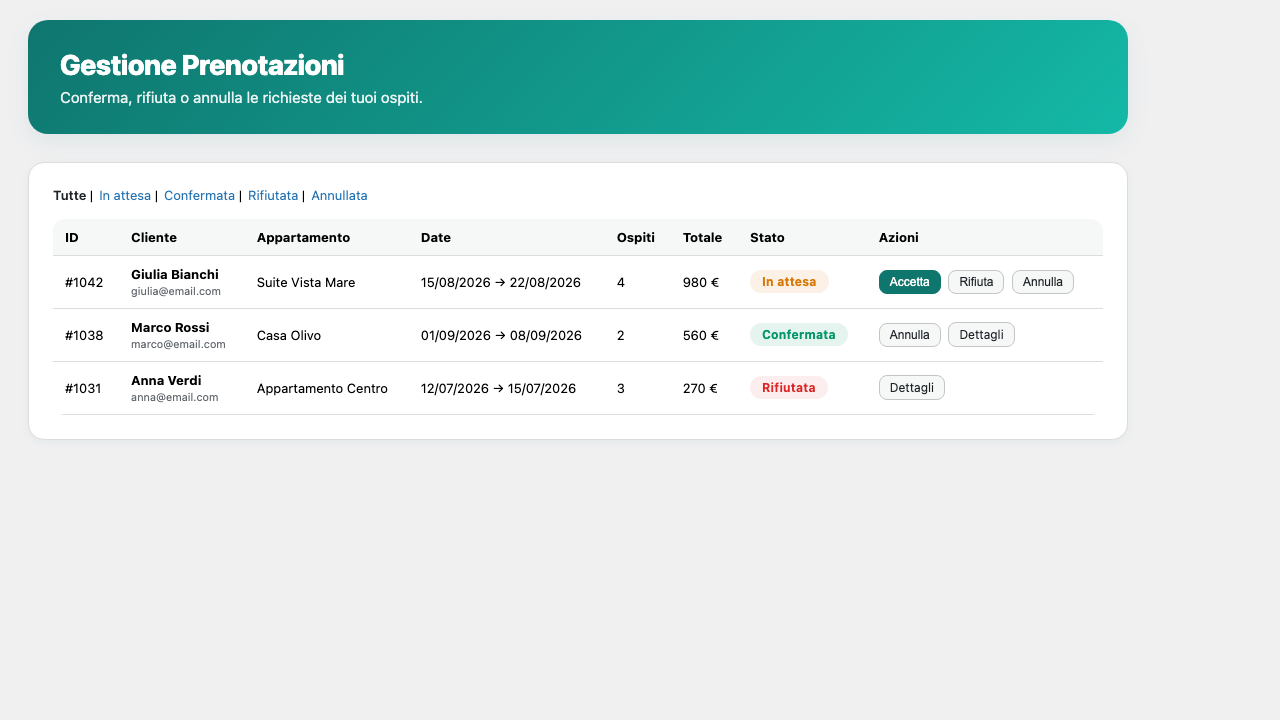Click the dates 15/08/2026 → 22/08/2026

coord(501,283)
